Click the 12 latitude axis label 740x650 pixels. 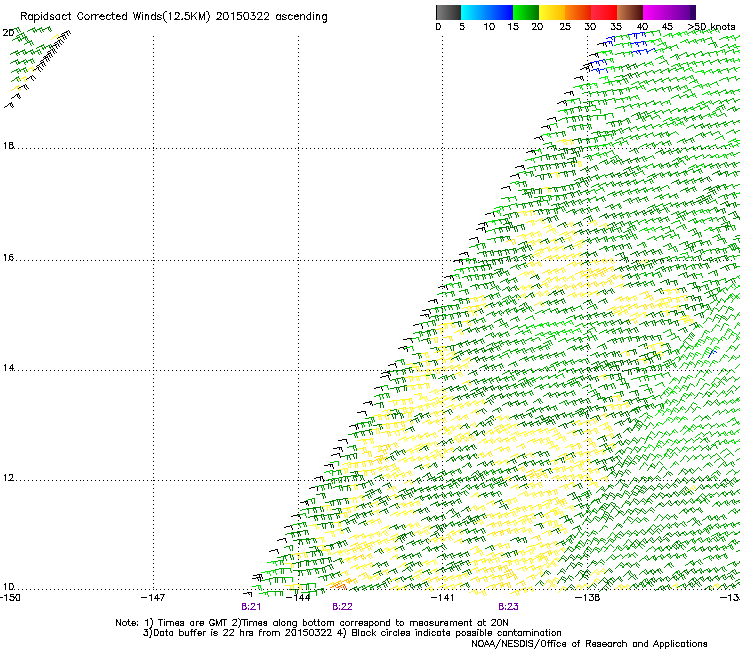pos(8,478)
